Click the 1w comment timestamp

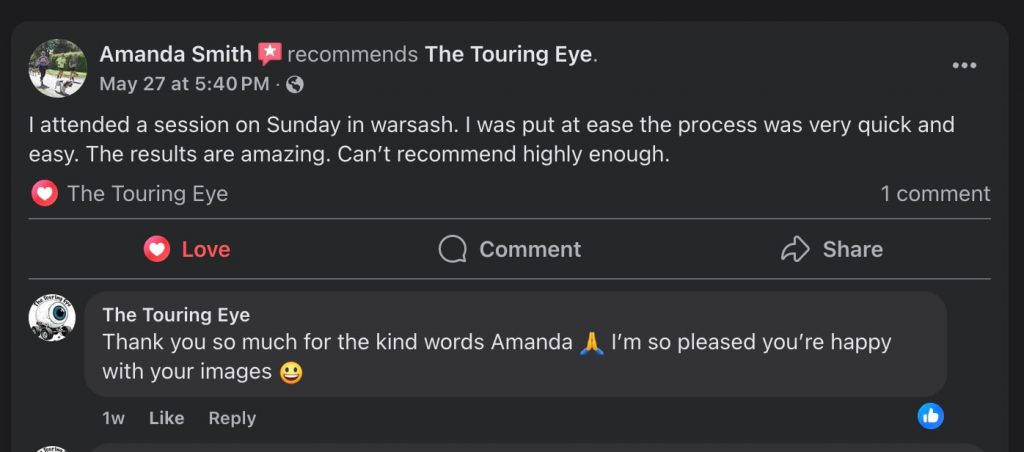[x=113, y=418]
